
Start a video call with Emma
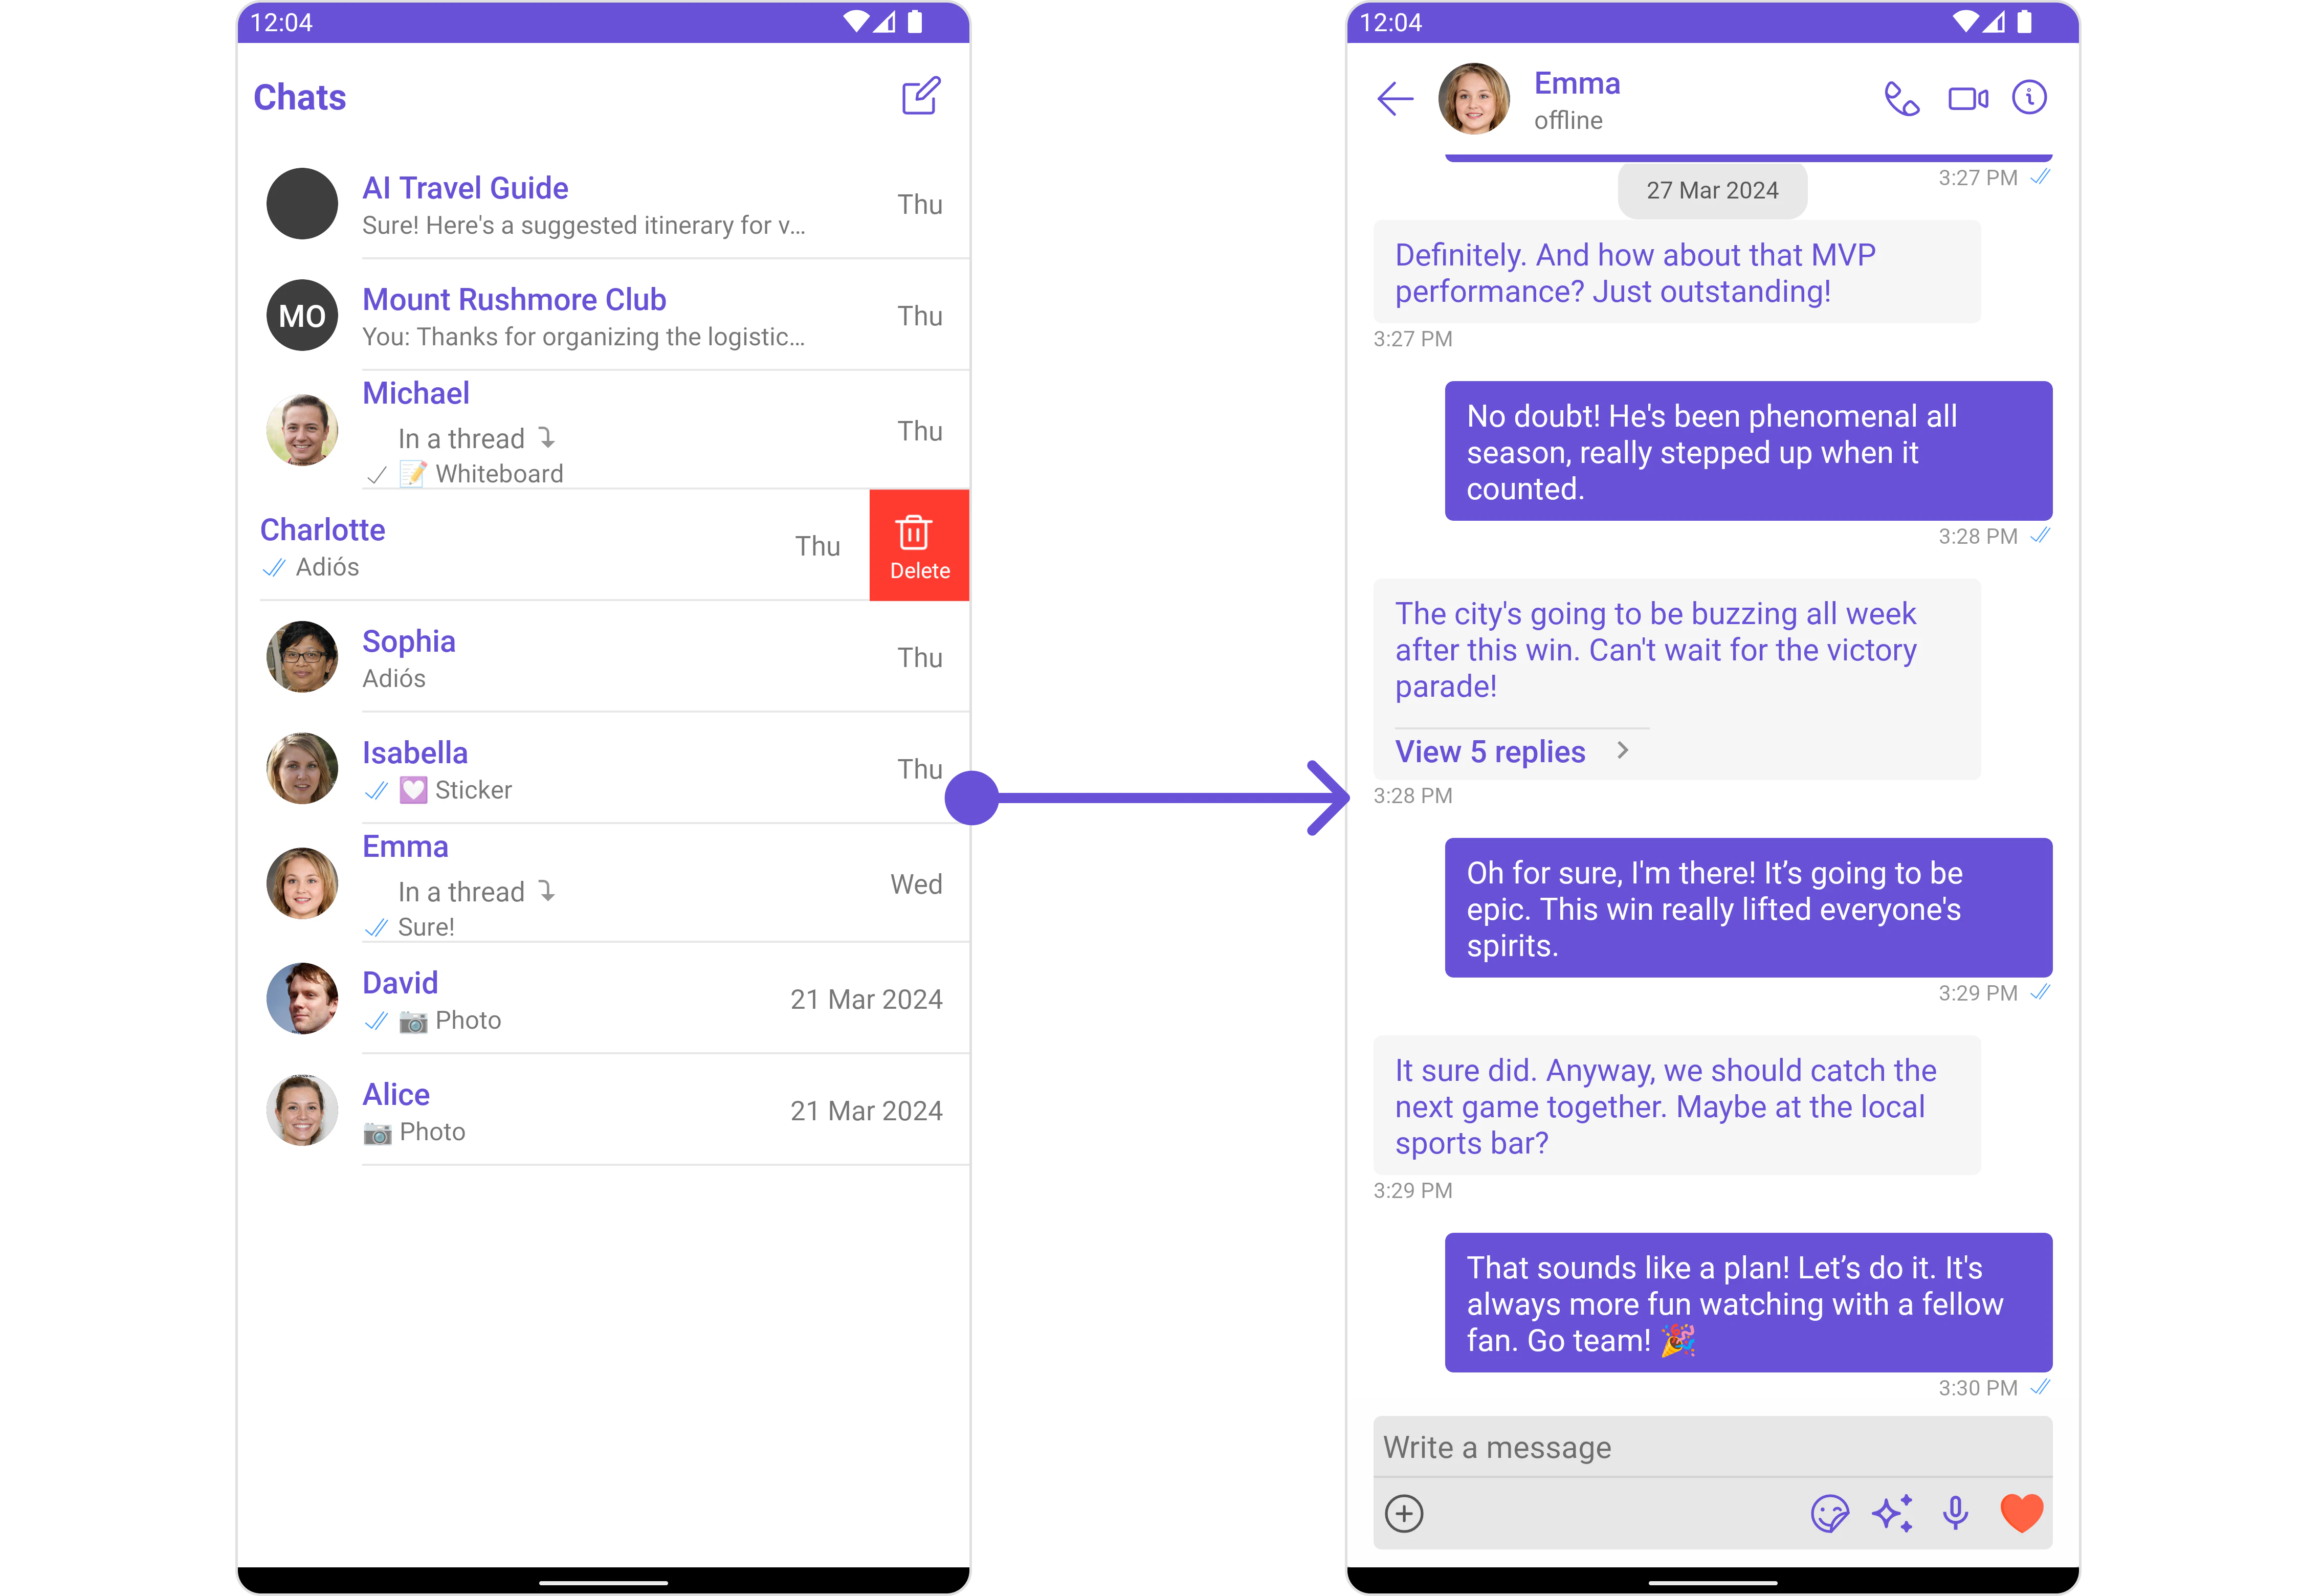tap(1967, 99)
